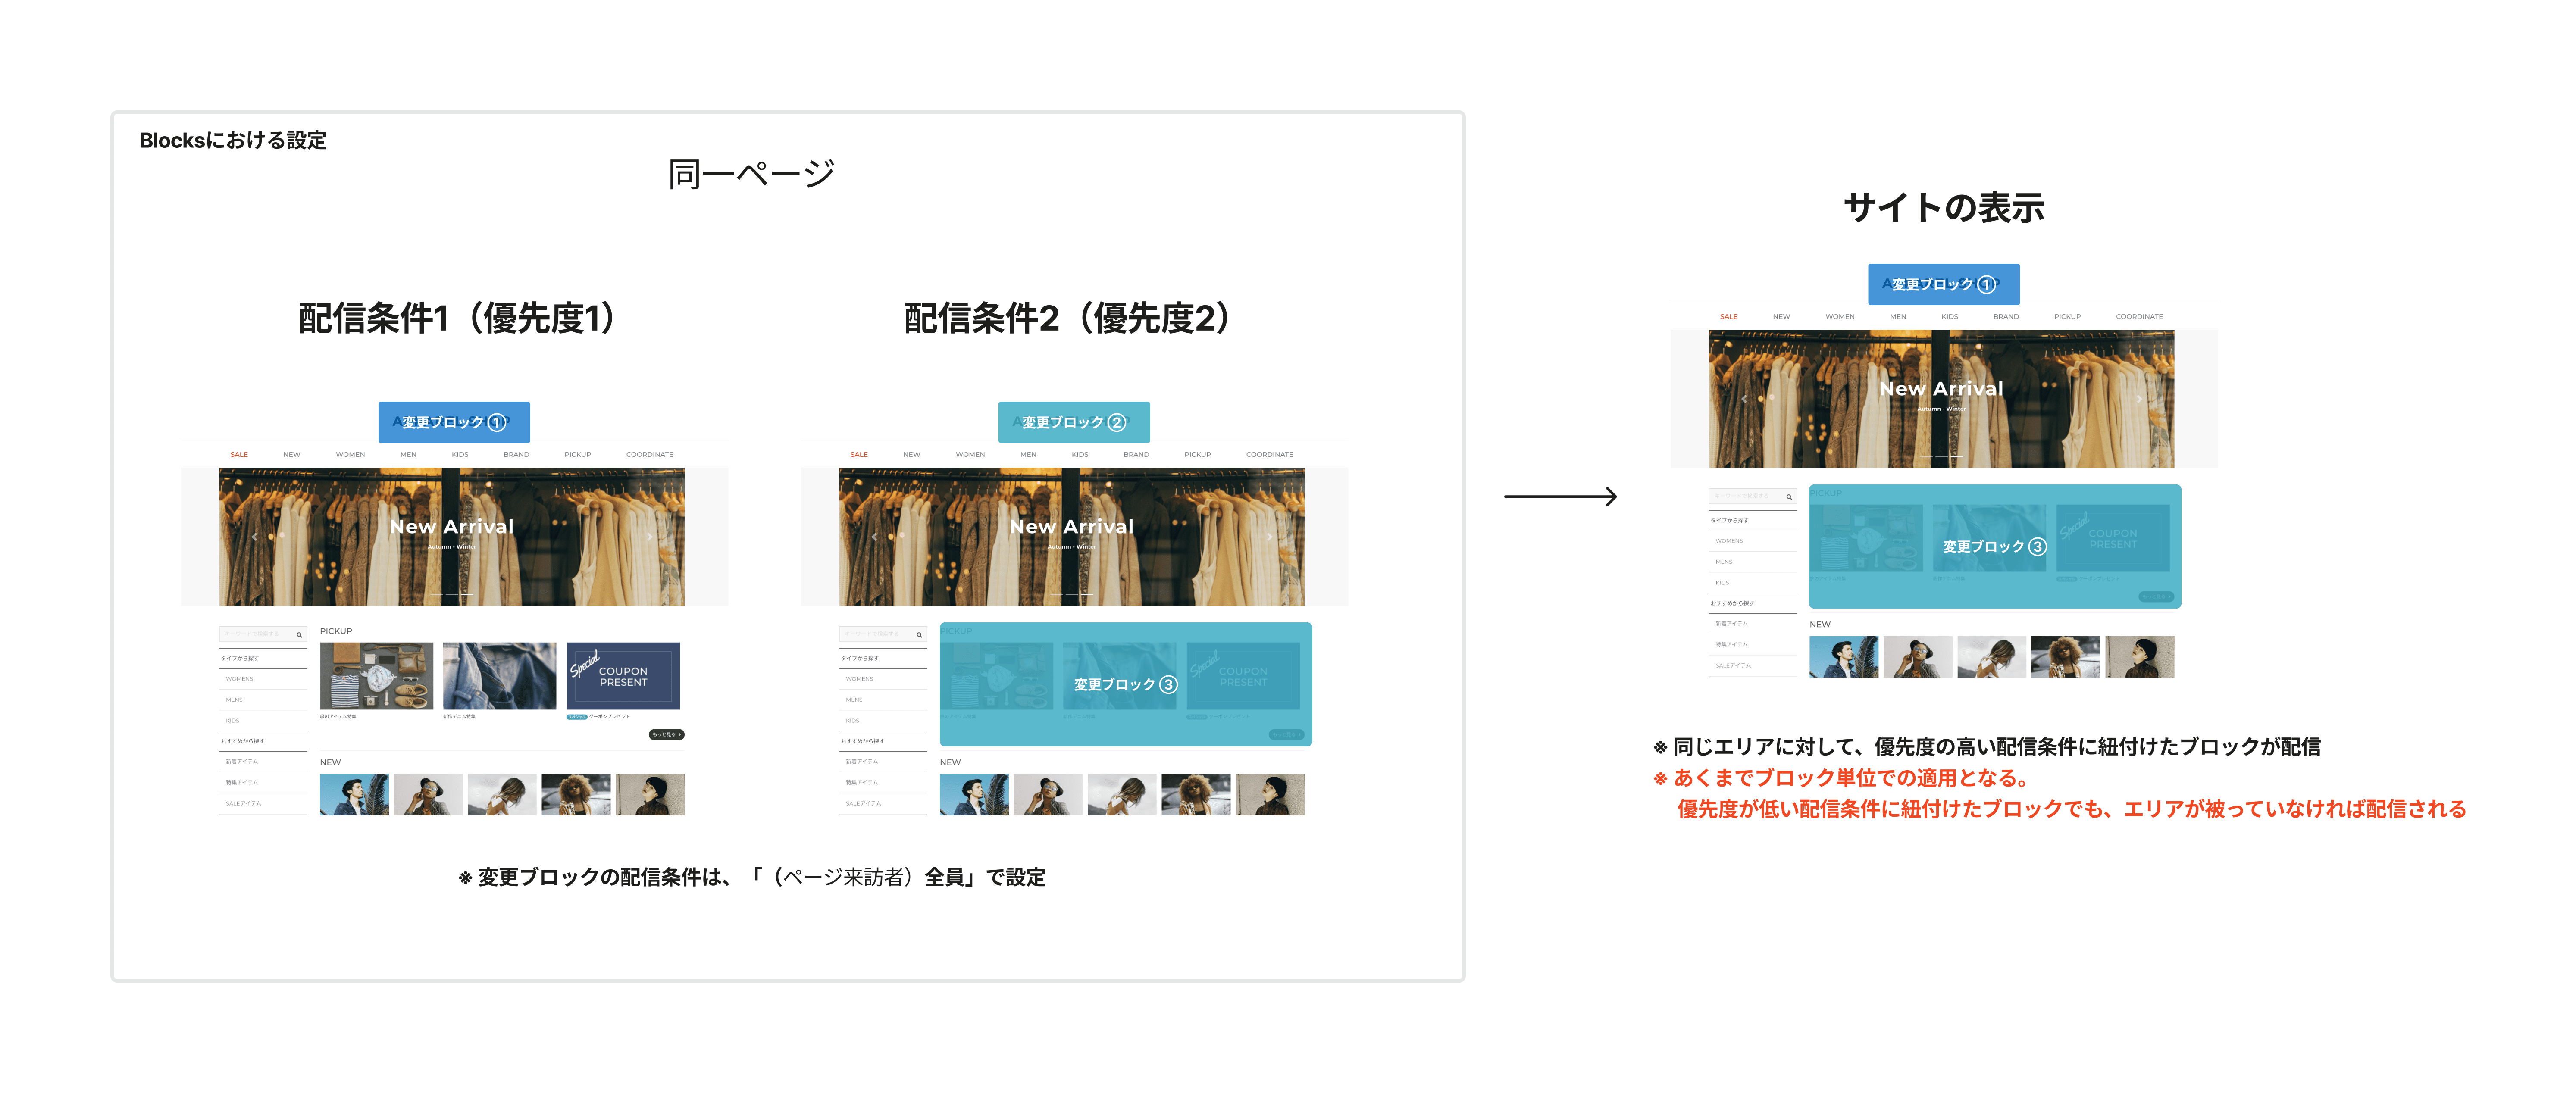
Task: Open PICKUP nav item in 配信条件2 mockup
Action: point(1198,455)
